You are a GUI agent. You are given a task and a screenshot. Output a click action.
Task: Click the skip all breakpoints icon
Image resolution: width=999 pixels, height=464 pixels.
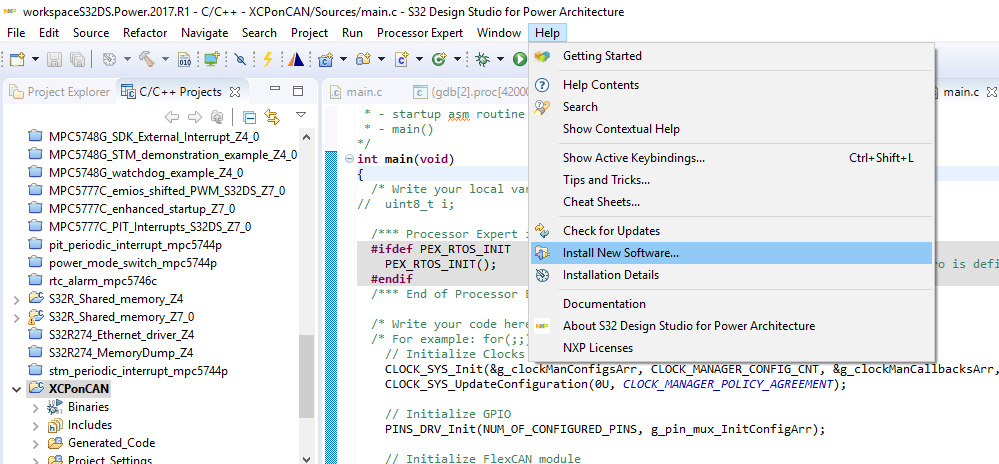point(240,59)
